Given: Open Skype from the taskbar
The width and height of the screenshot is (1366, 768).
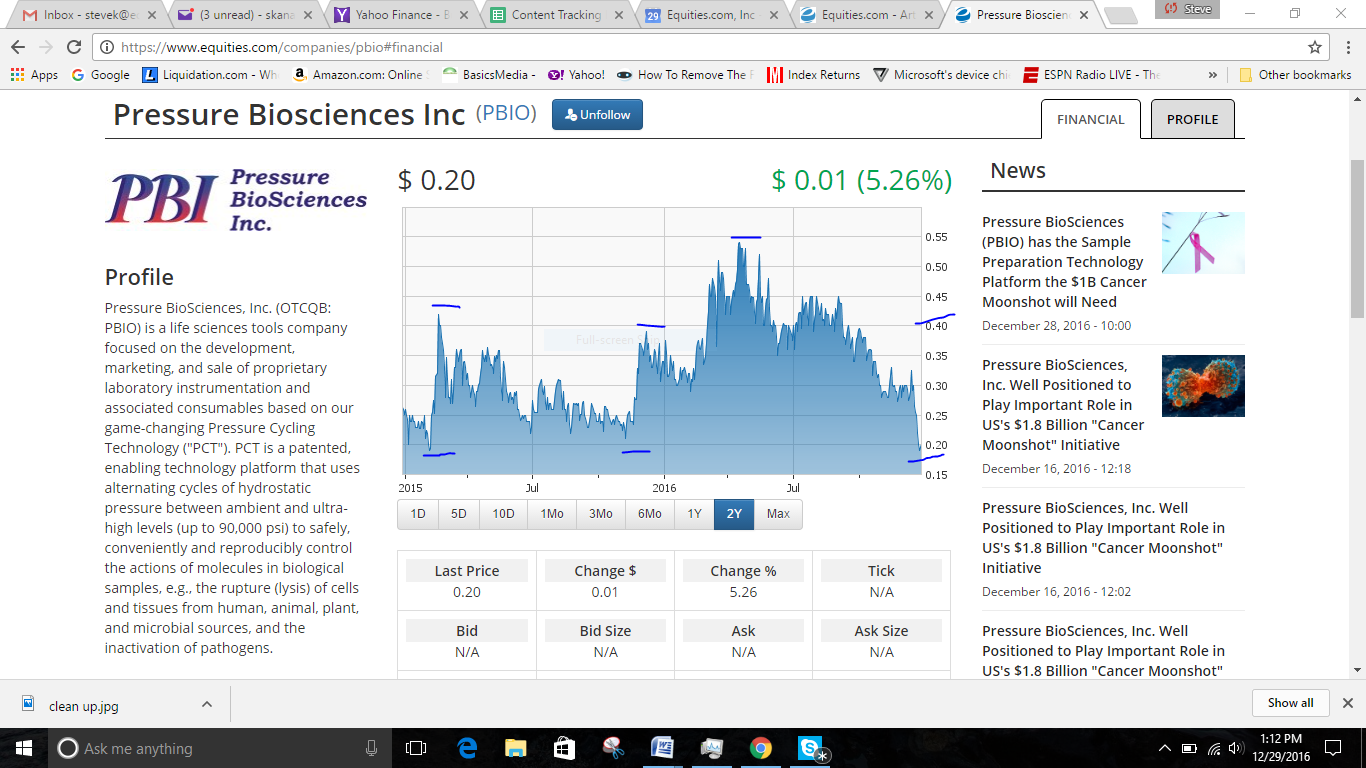Looking at the screenshot, I should [810, 748].
